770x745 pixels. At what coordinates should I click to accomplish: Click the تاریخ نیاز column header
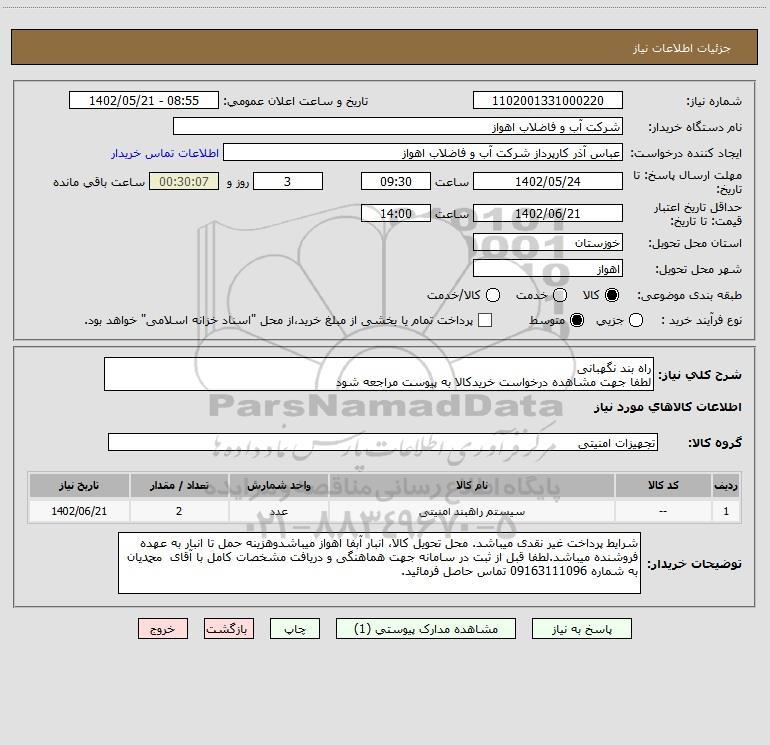click(79, 485)
